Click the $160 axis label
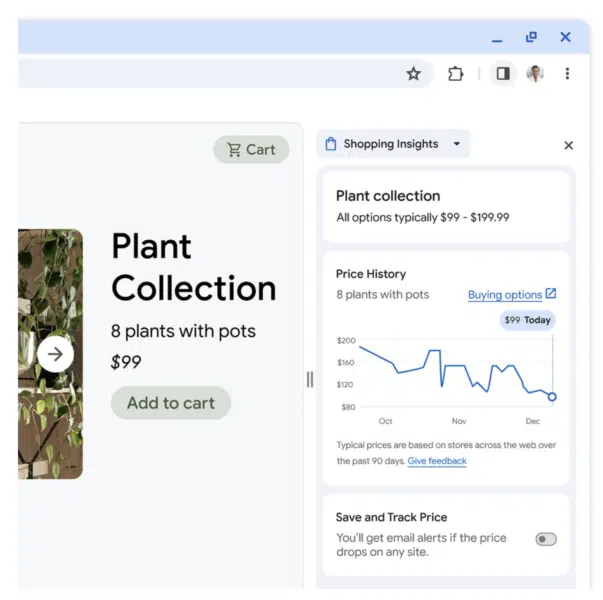The height and width of the screenshot is (600, 603). tap(345, 362)
